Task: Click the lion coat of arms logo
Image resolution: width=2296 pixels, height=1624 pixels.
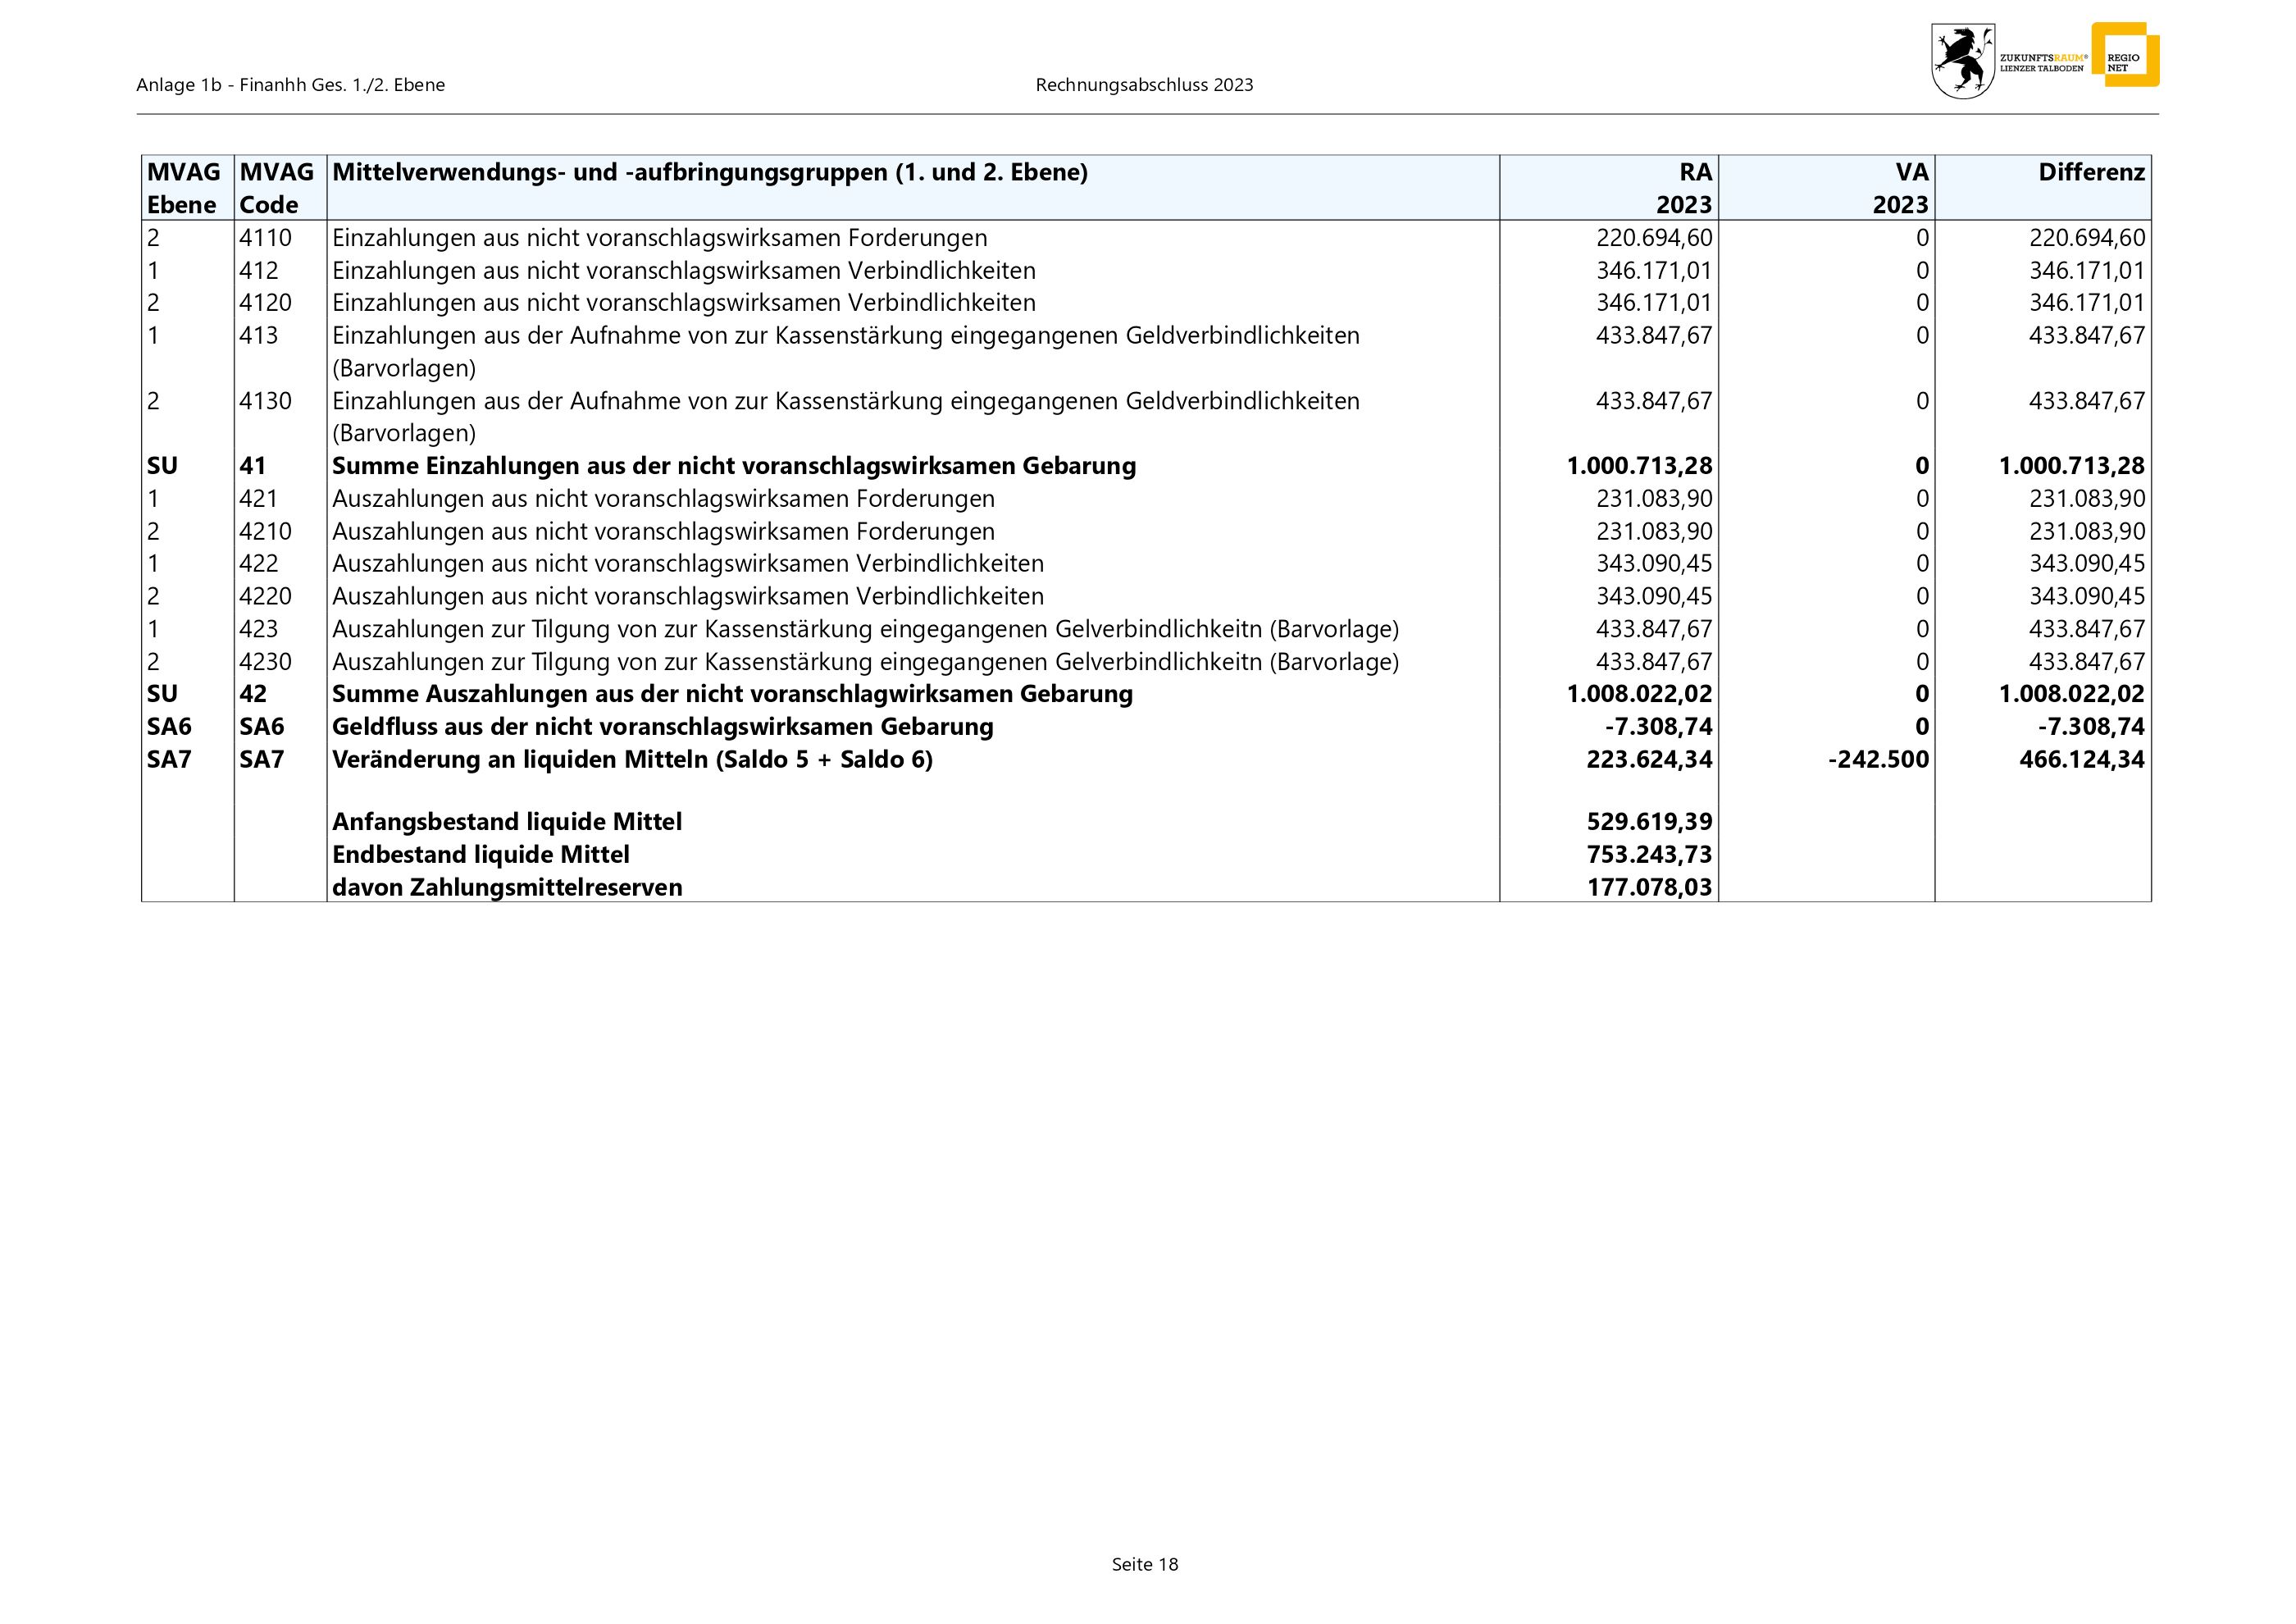Action: (x=1962, y=61)
